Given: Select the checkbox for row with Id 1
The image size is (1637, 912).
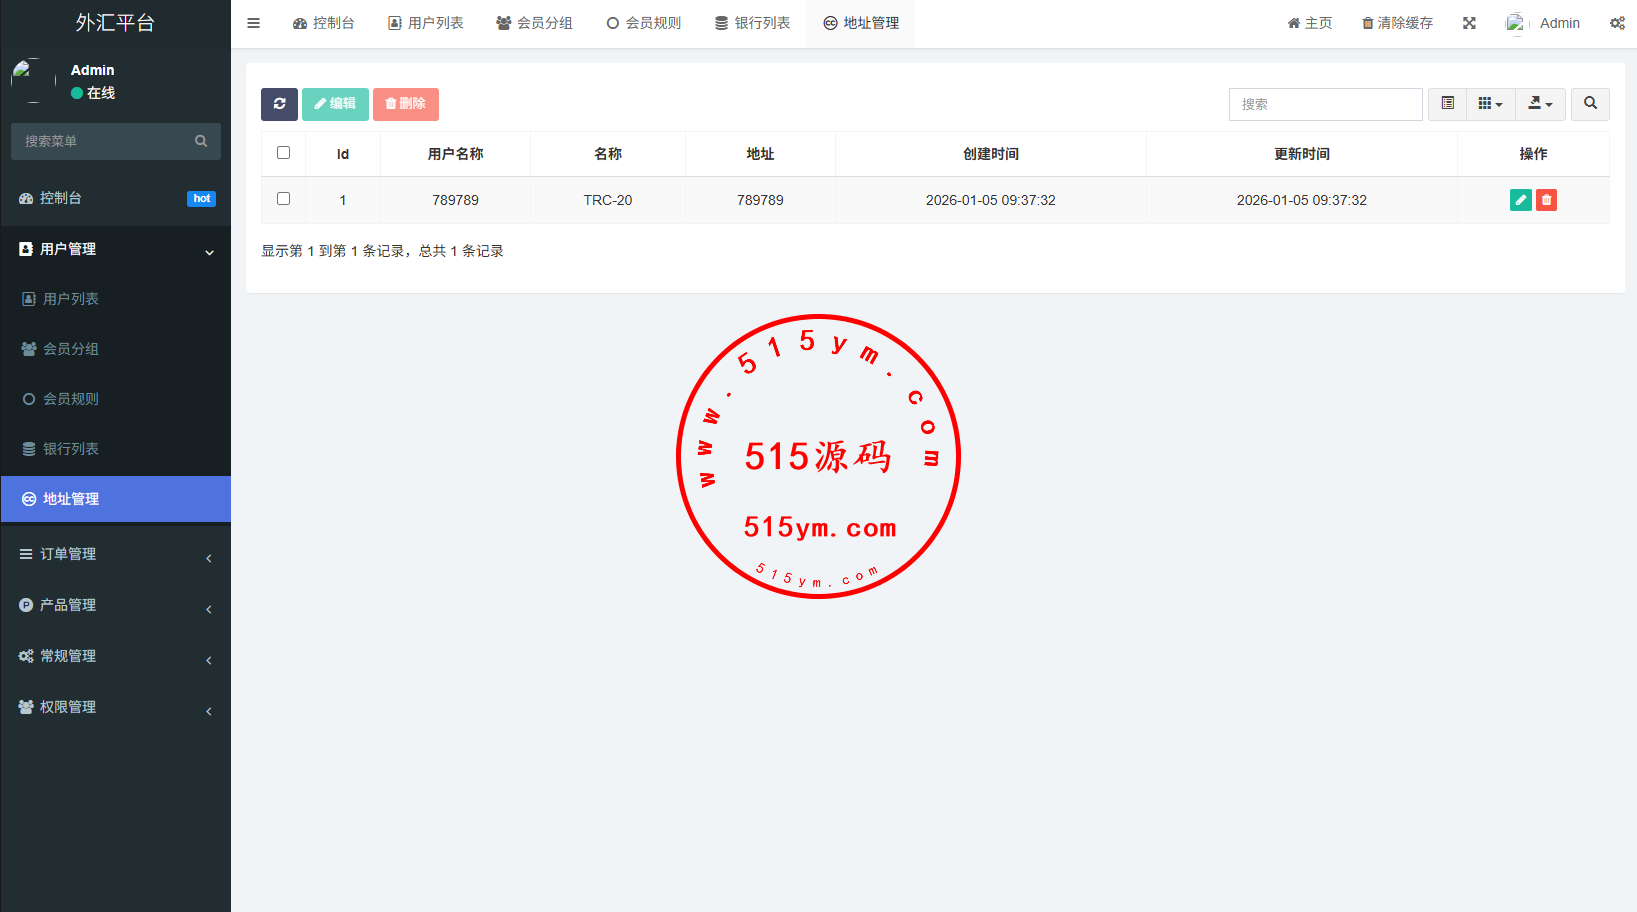Looking at the screenshot, I should pyautogui.click(x=284, y=199).
